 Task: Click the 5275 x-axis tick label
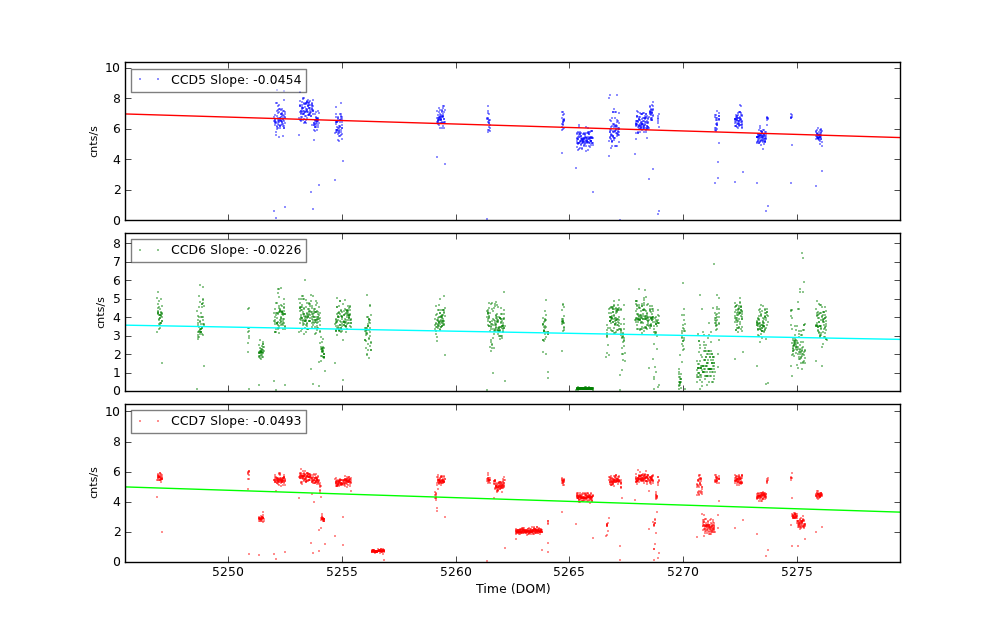coord(797,573)
